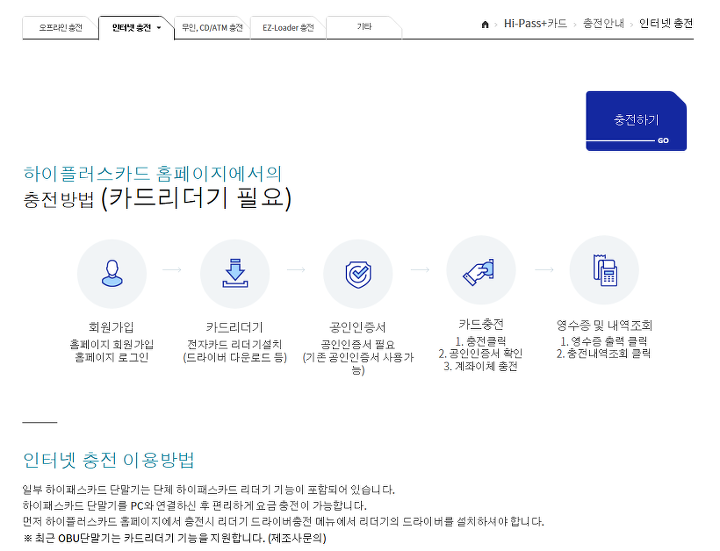Switch to 무인, CD/ATM 충전 tab
The image size is (720, 551).
click(212, 28)
